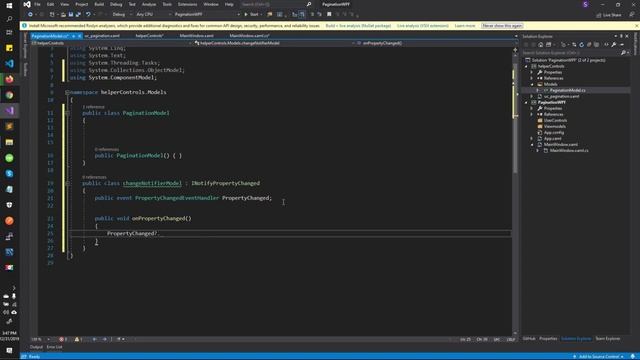Open the Analyze menu
The width and height of the screenshot is (640, 360).
pyautogui.click(x=149, y=4)
